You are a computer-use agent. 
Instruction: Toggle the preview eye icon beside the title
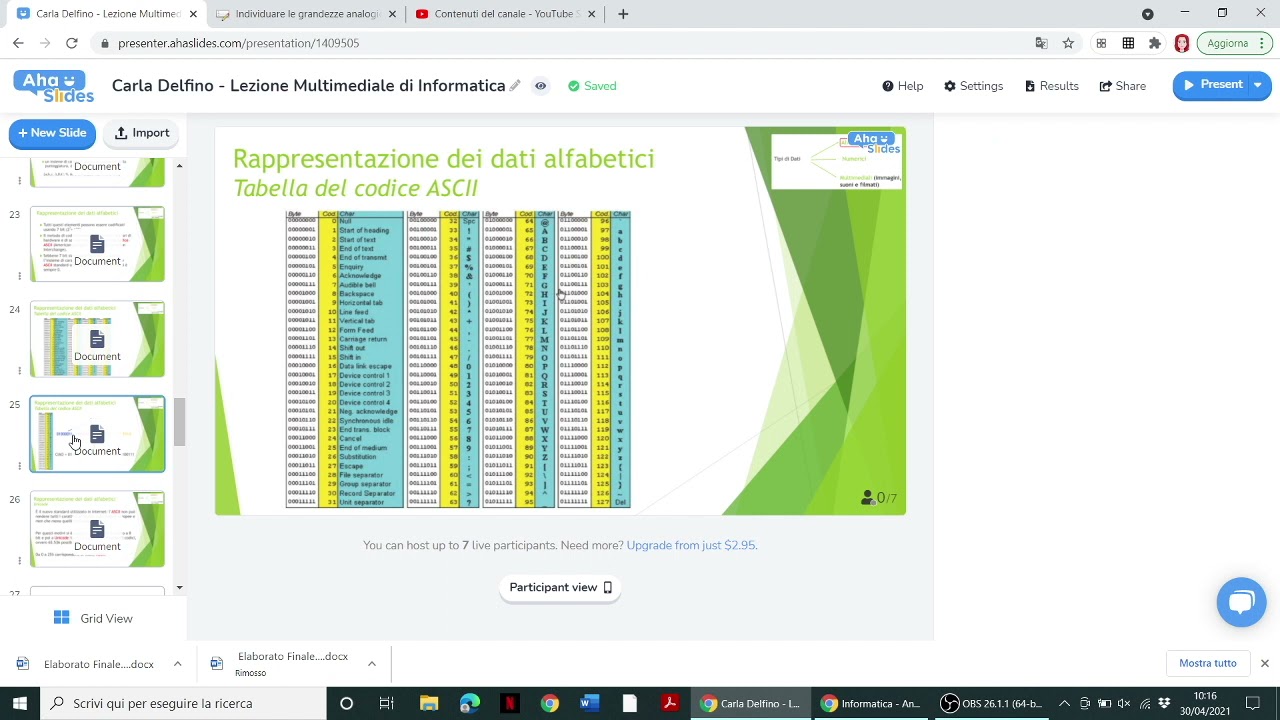point(541,86)
